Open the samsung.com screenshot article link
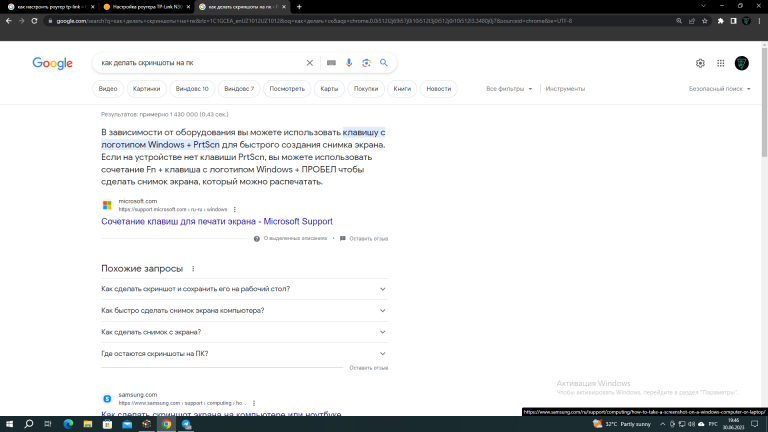768x432 pixels. tap(221, 413)
